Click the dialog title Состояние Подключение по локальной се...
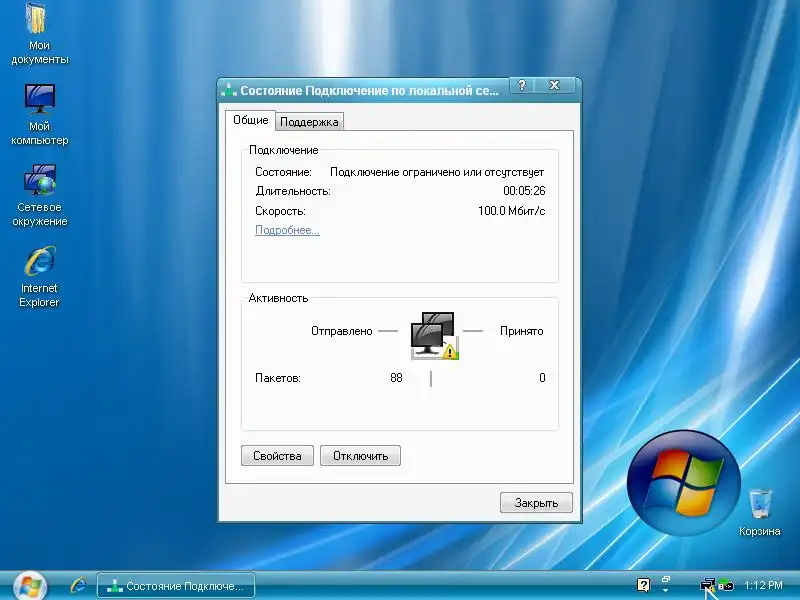This screenshot has height=600, width=800. 369,91
